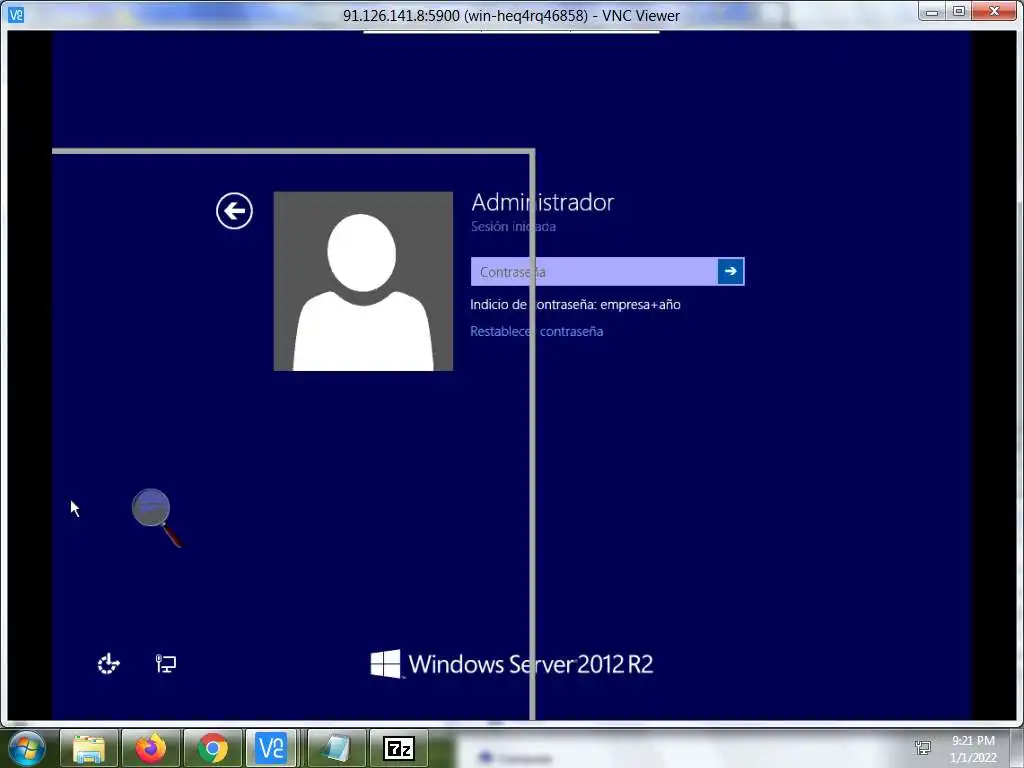Click the Sesión iniciada status text
This screenshot has height=768, width=1024.
point(513,227)
